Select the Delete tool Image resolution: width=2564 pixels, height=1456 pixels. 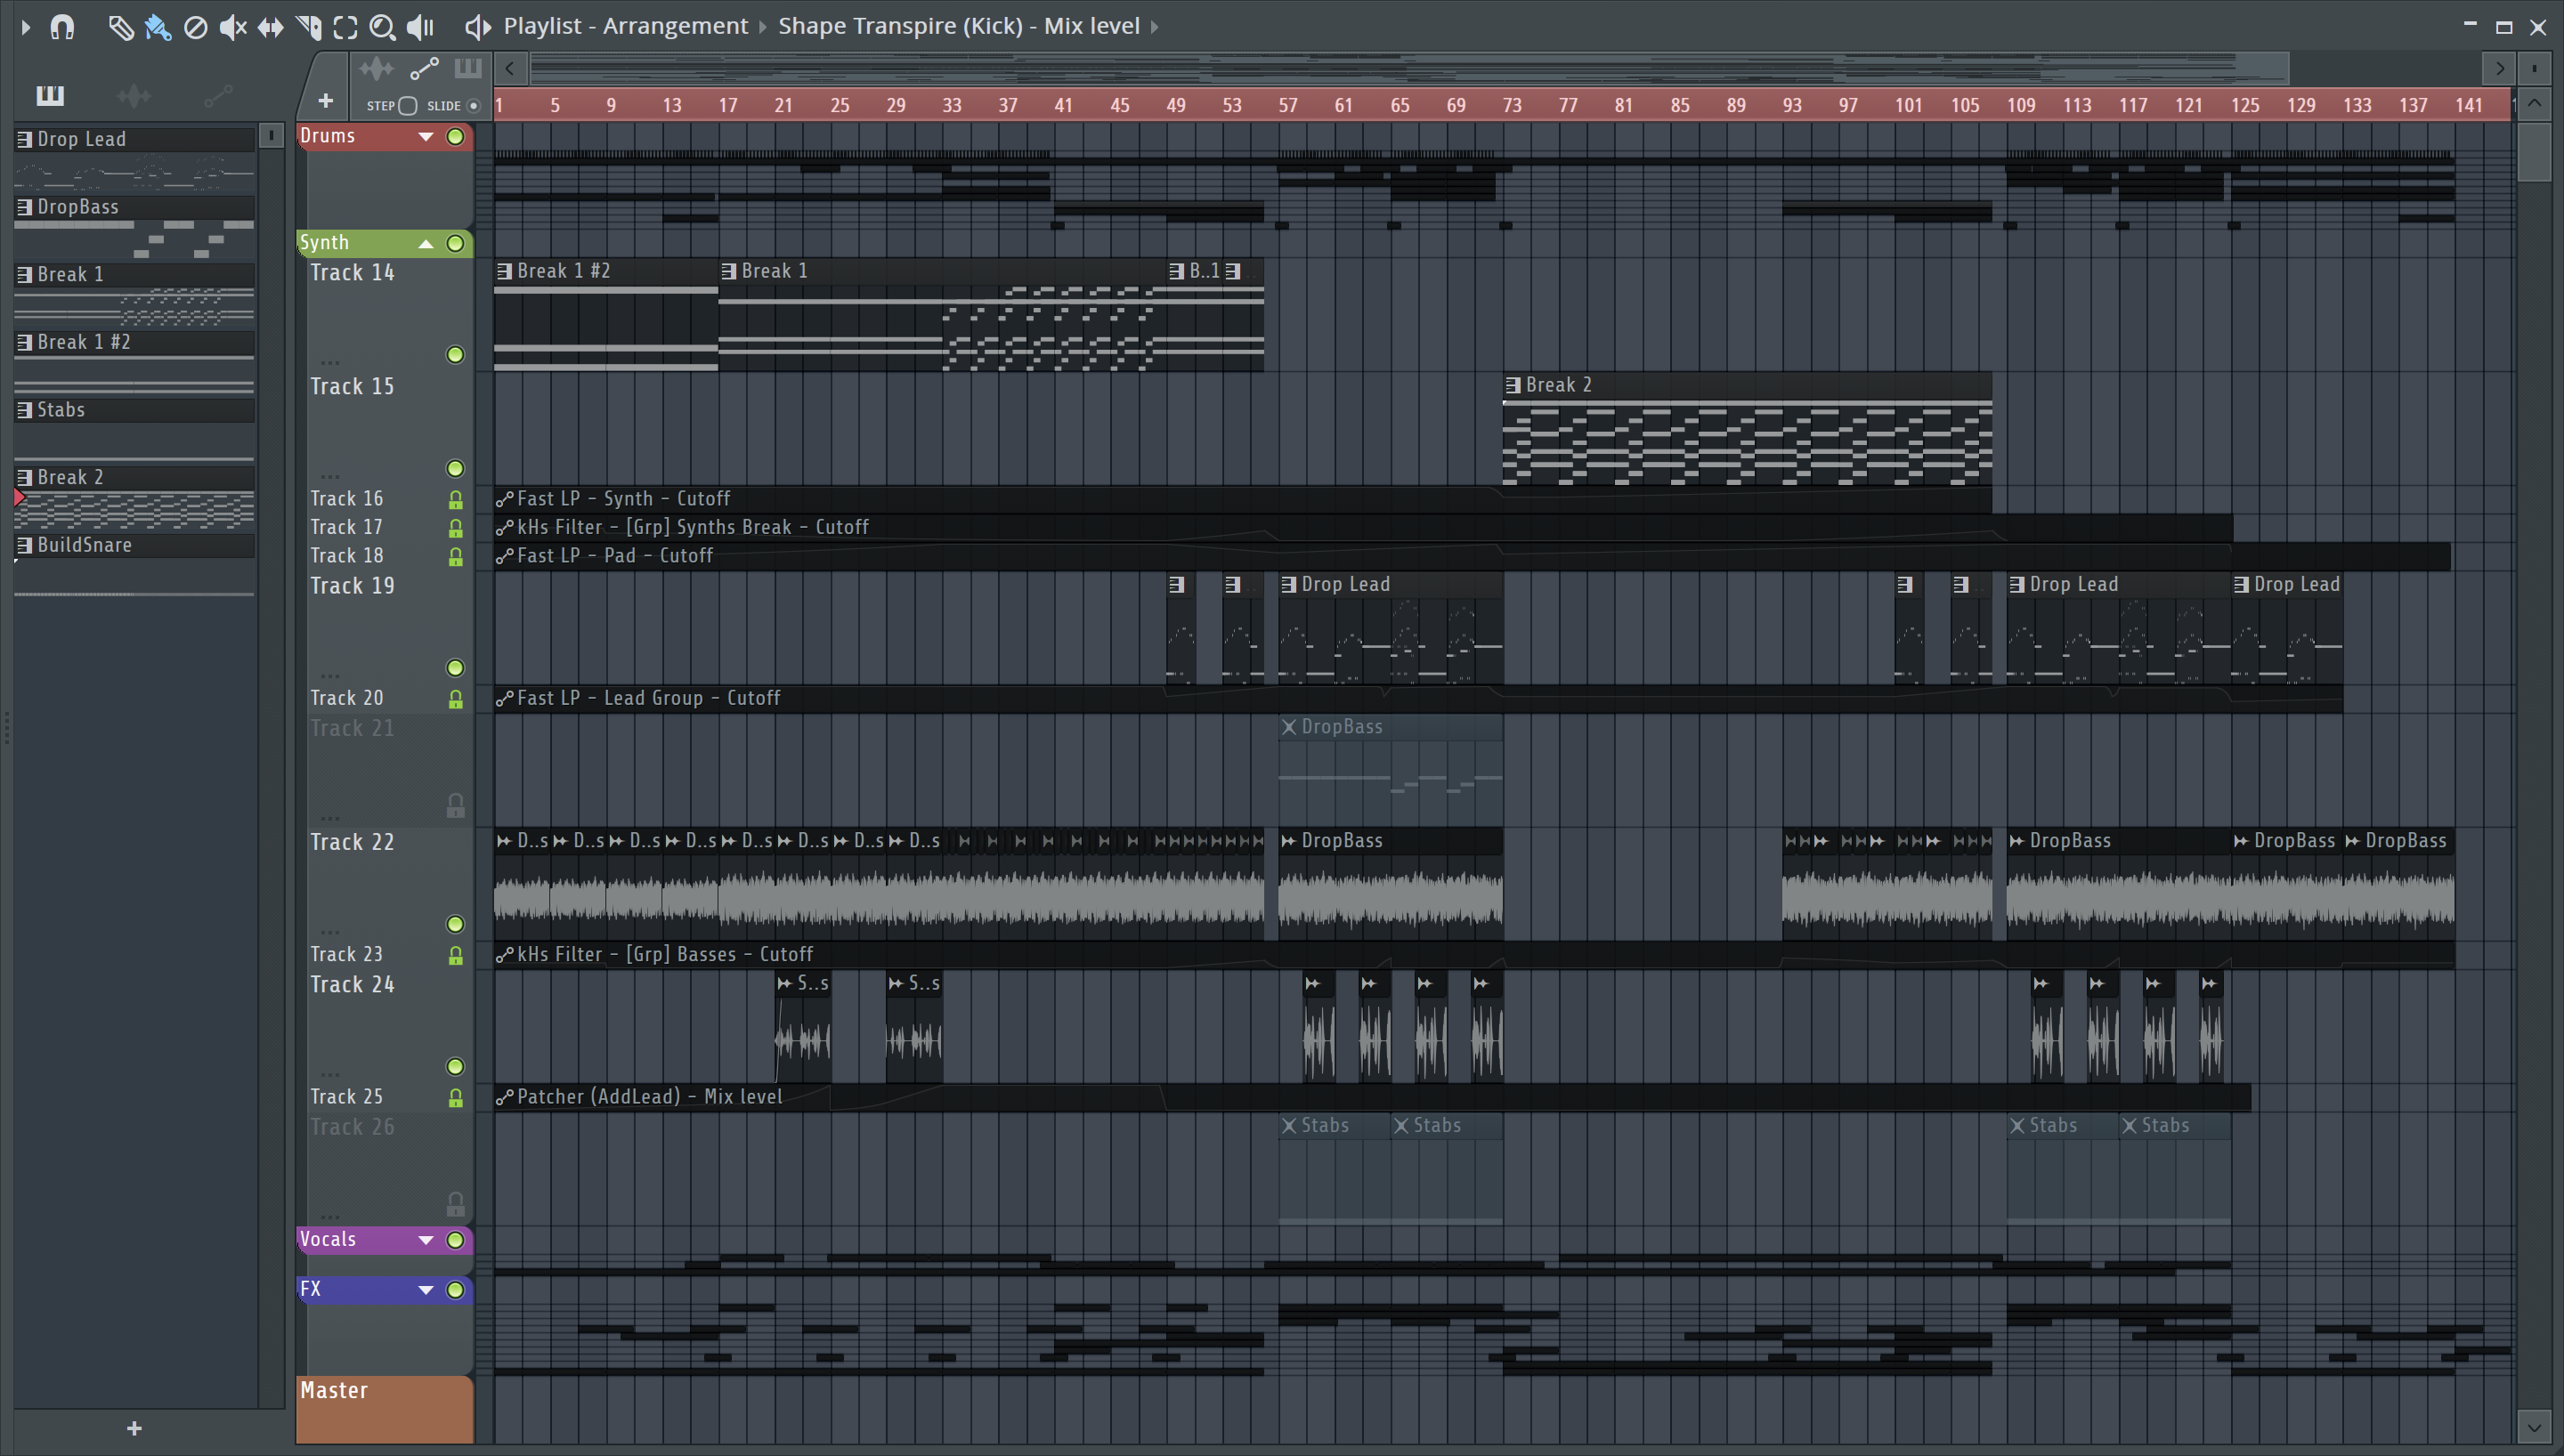point(196,27)
